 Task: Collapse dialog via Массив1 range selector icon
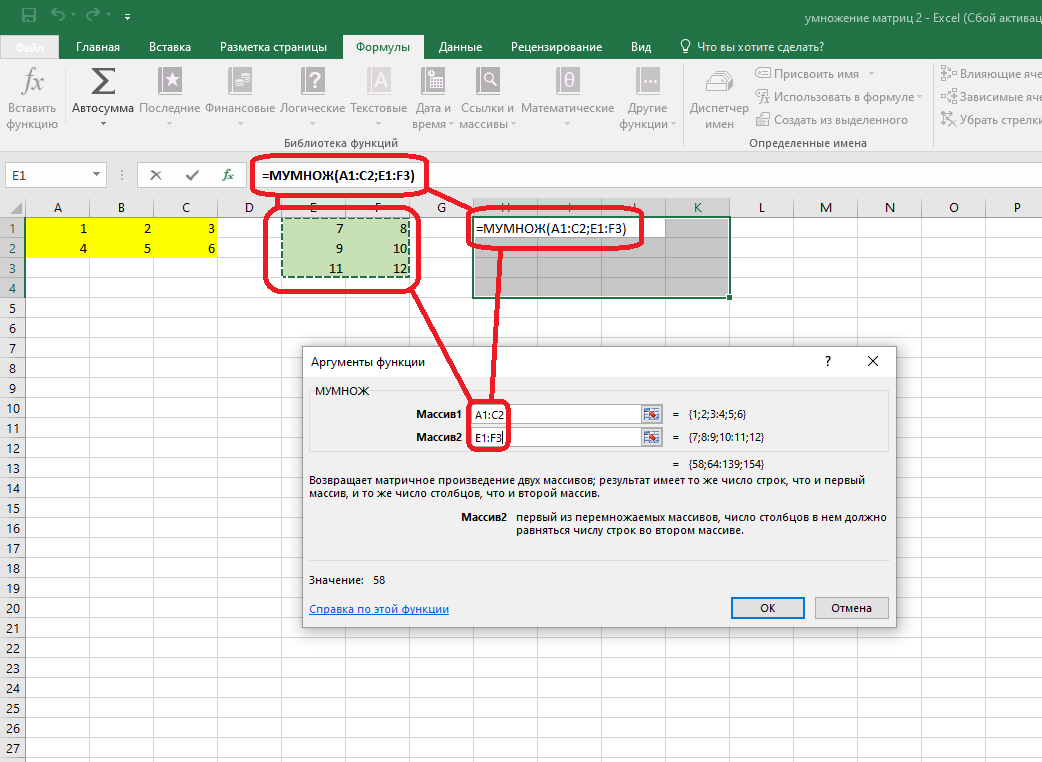pos(651,415)
